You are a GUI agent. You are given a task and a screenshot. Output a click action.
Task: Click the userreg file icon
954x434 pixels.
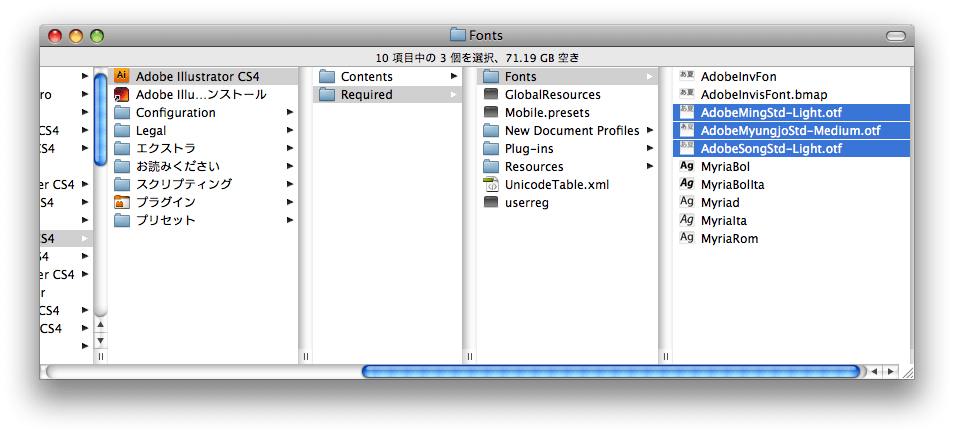pos(491,203)
